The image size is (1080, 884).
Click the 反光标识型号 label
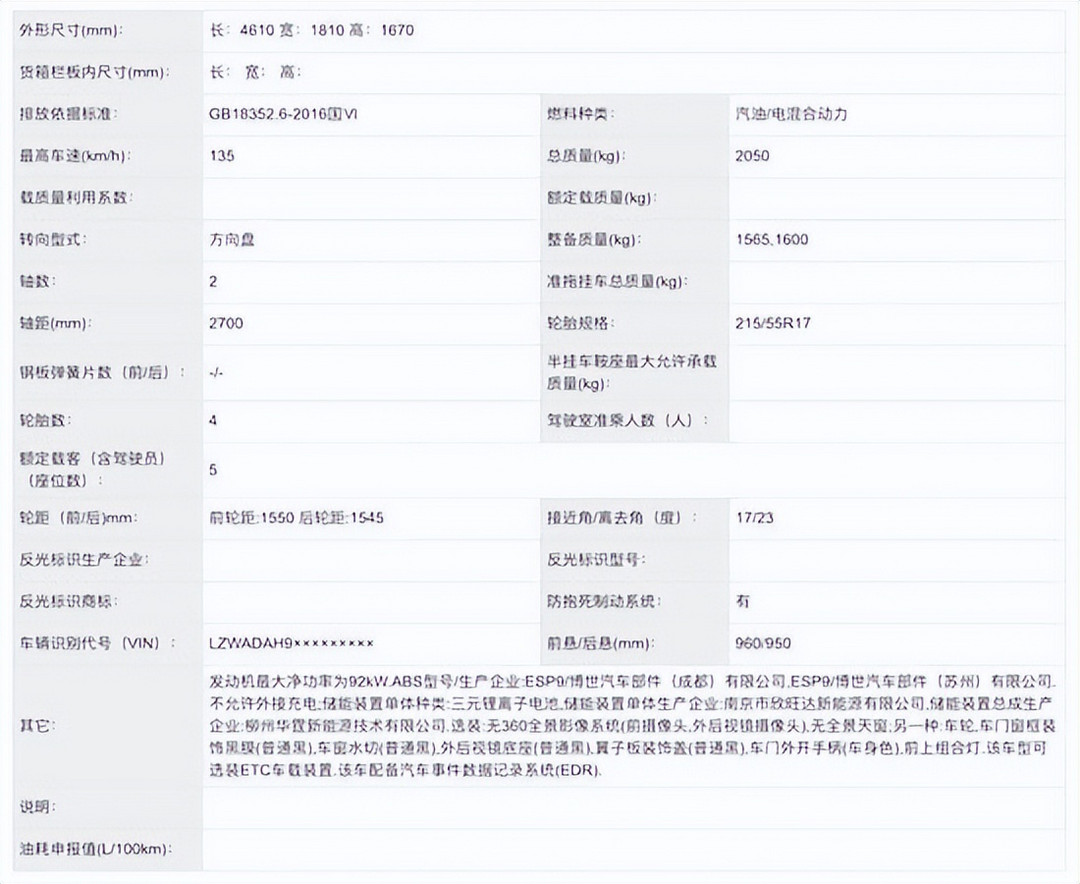tap(596, 559)
